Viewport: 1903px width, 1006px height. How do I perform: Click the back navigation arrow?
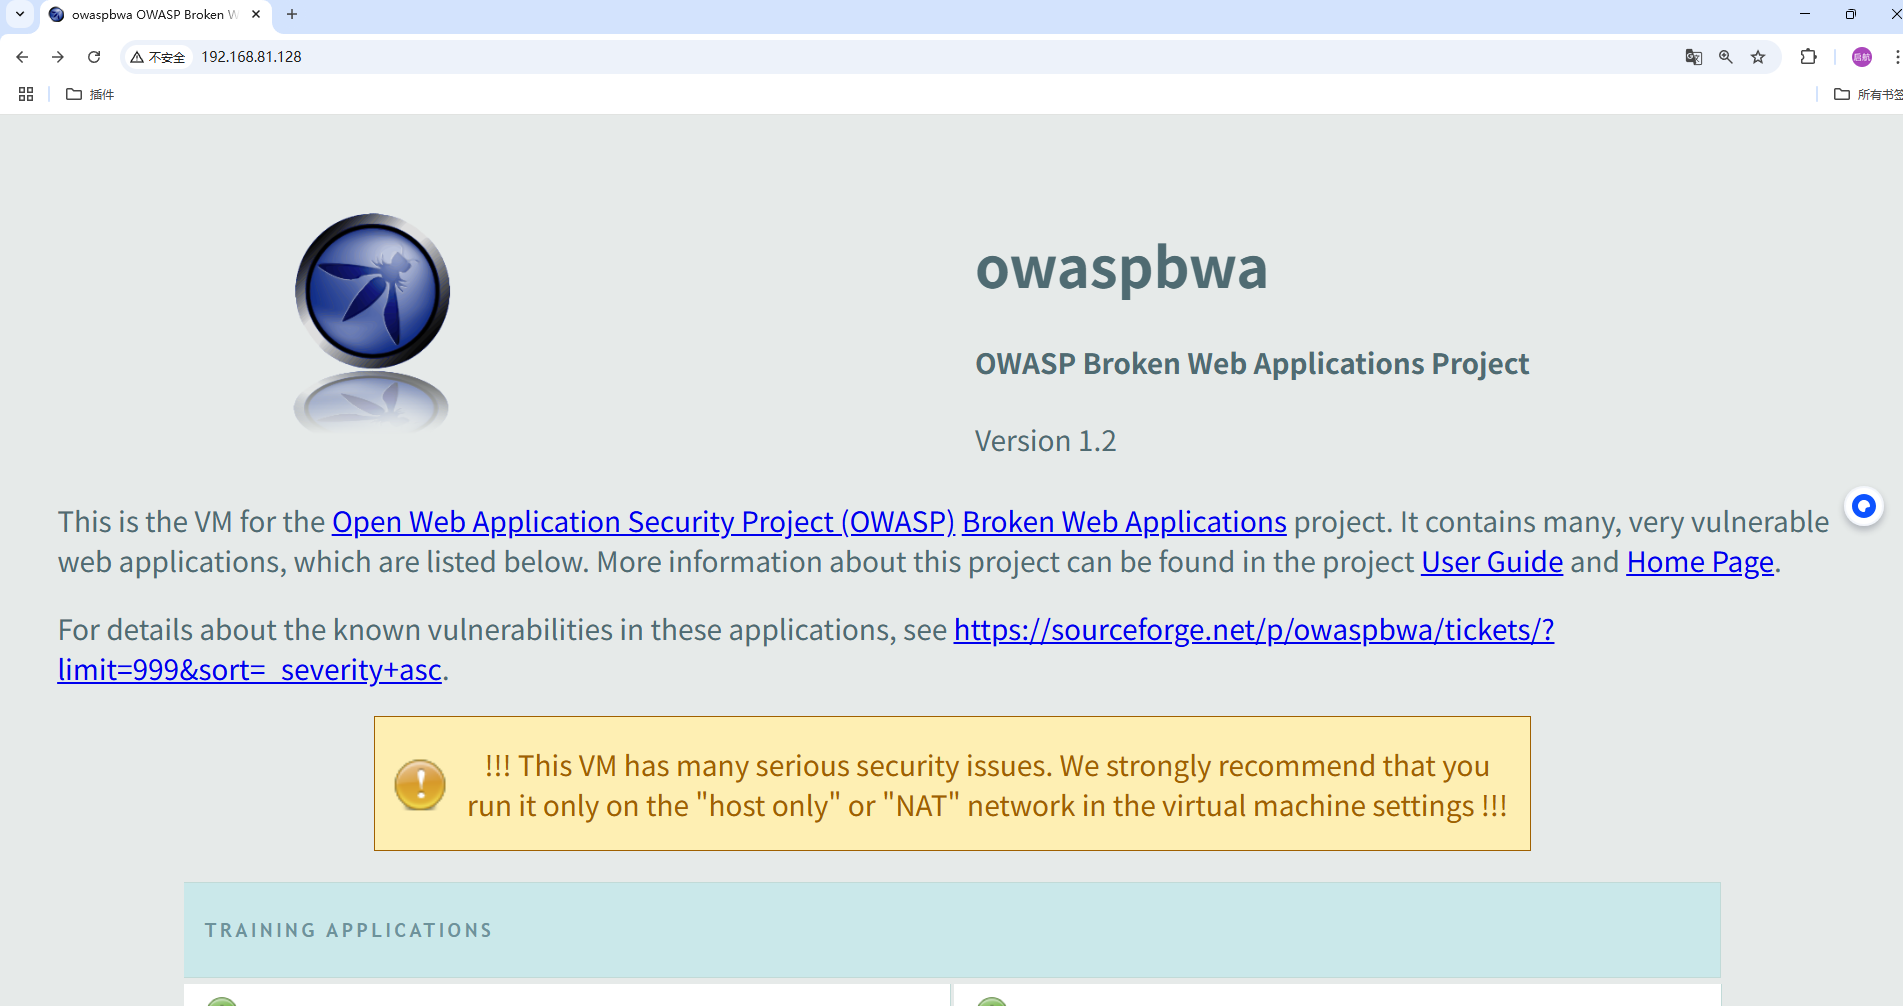[22, 57]
